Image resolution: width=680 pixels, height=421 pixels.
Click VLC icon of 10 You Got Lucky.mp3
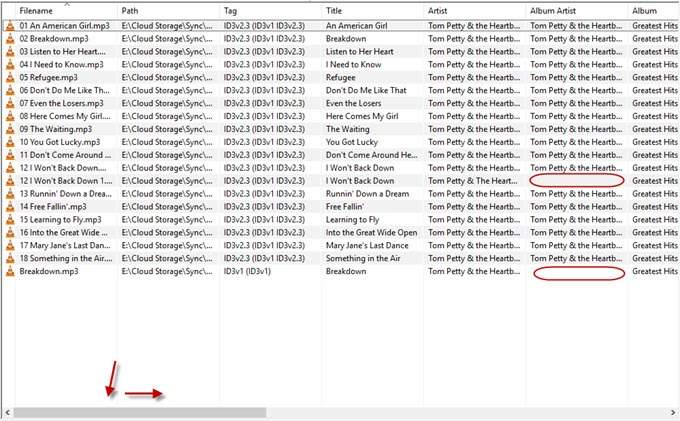click(10, 143)
